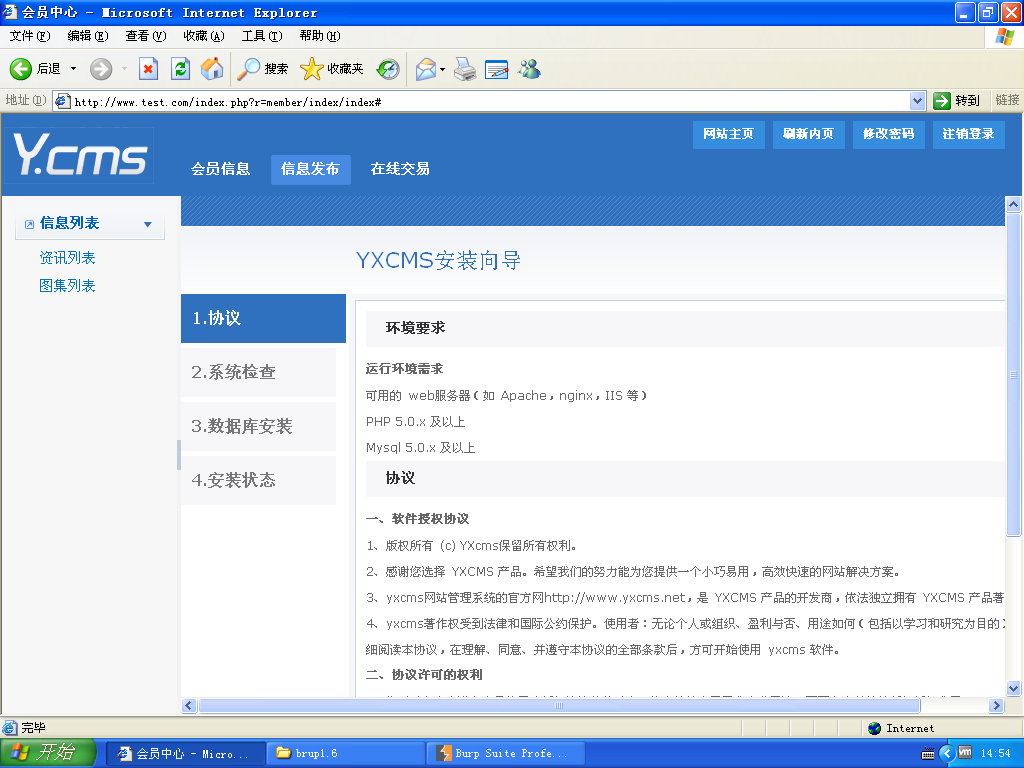Viewport: 1024px width, 768px height.
Task: Switch to the 在线交易 tab
Action: [x=400, y=169]
